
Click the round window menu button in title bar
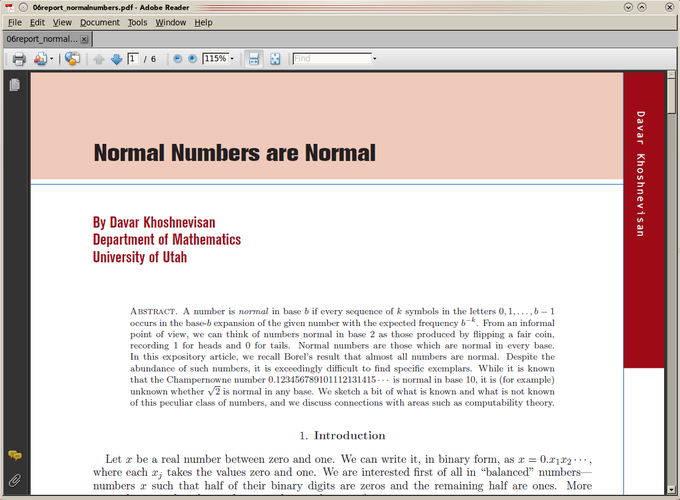pyautogui.click(x=23, y=7)
